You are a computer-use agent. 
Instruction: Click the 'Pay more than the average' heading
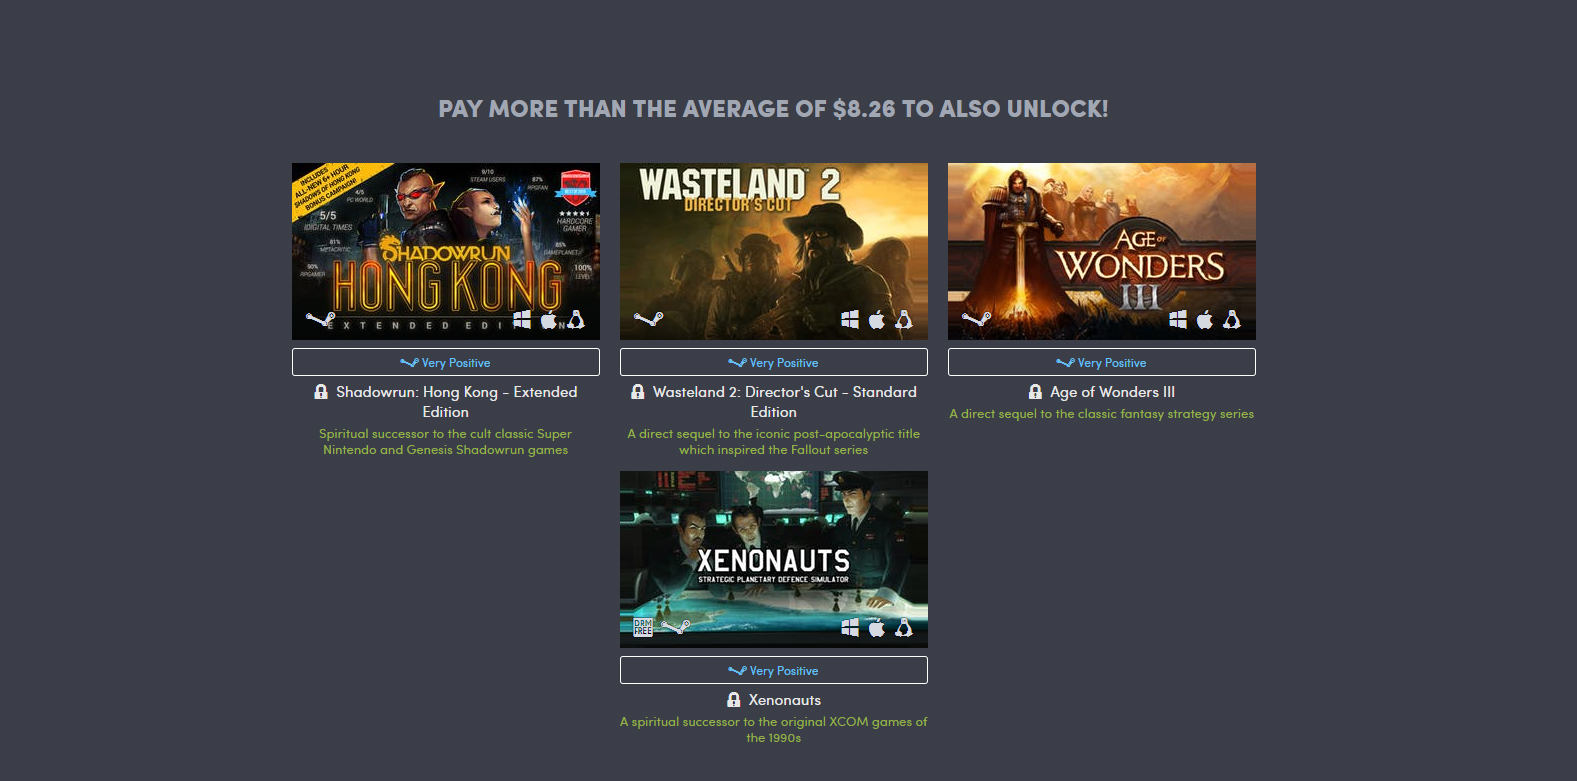tap(774, 109)
